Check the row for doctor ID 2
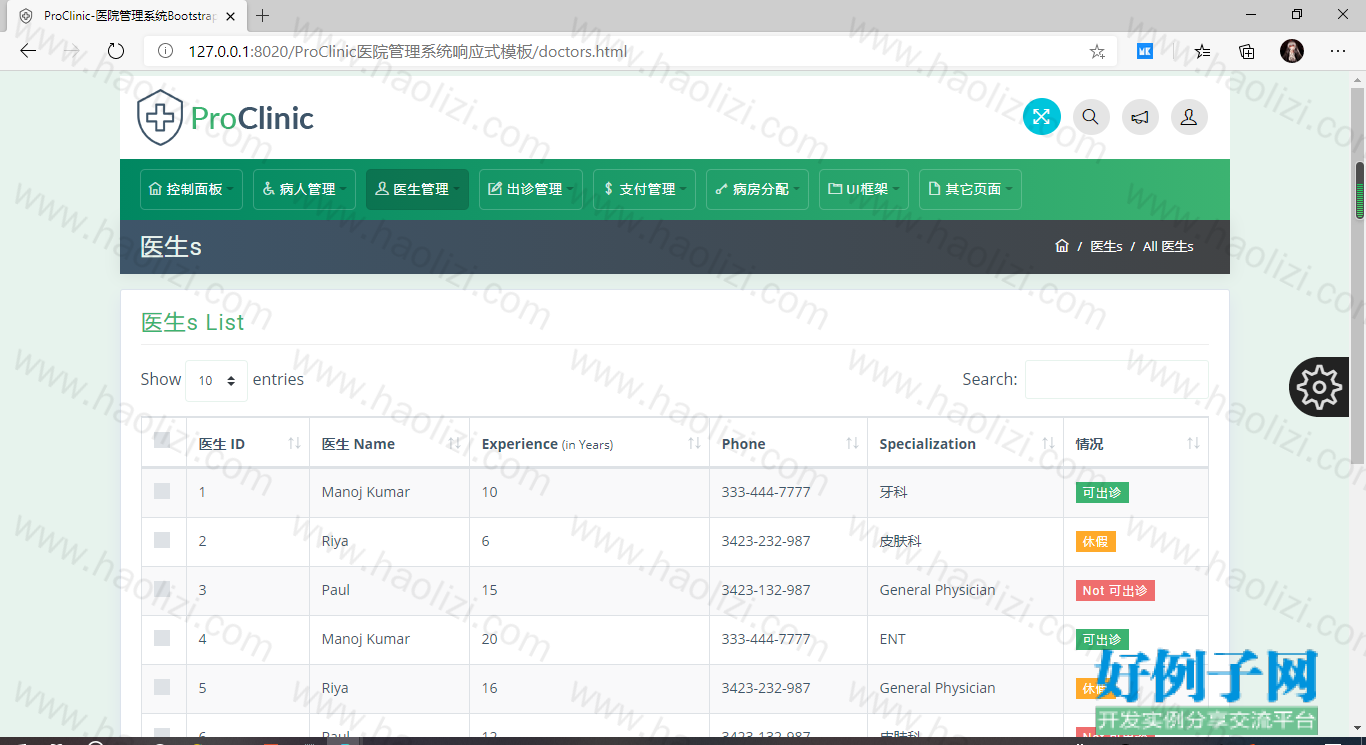Viewport: 1366px width, 745px height. tap(162, 540)
